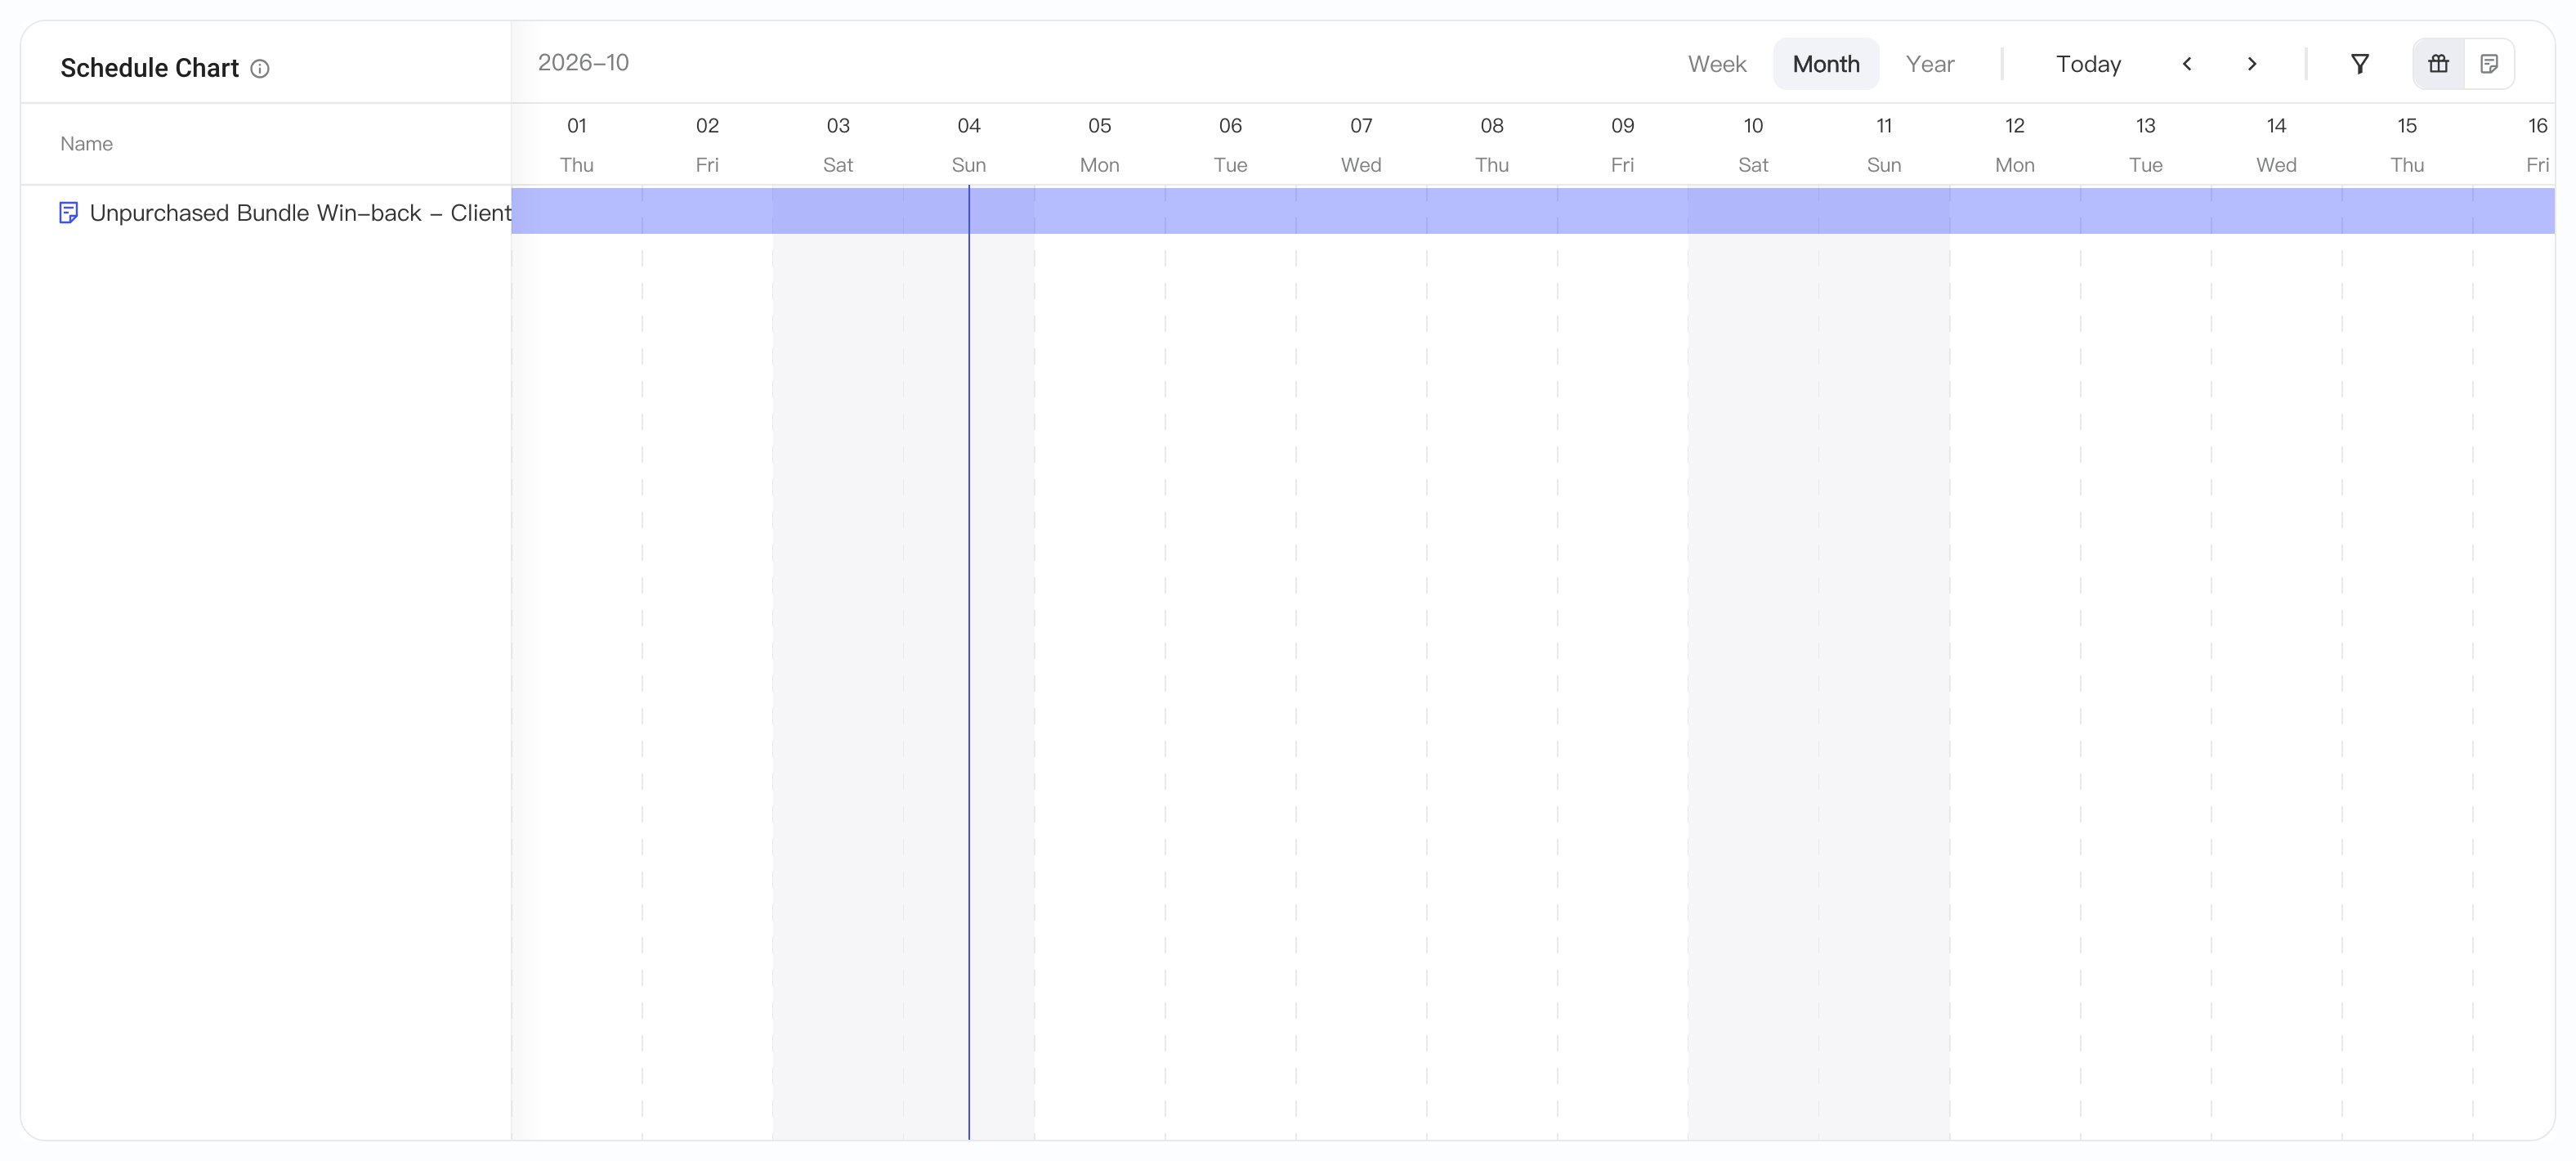The height and width of the screenshot is (1161, 2576).
Task: Select the 15 Thu date column header
Action: click(2407, 145)
